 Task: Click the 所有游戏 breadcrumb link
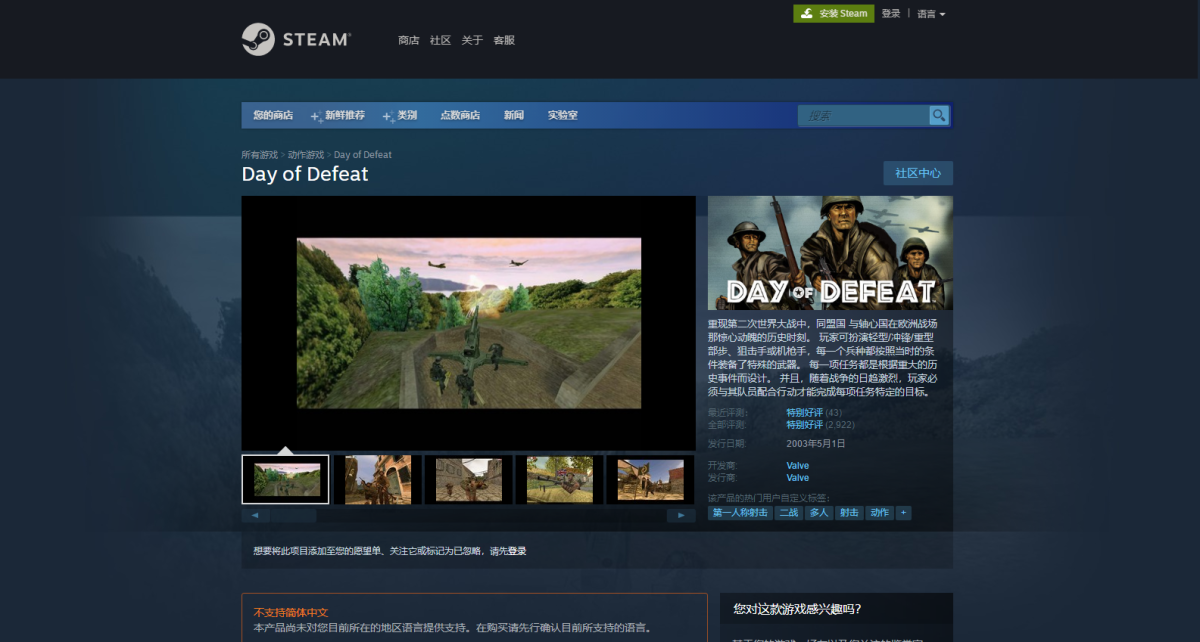pyautogui.click(x=259, y=155)
